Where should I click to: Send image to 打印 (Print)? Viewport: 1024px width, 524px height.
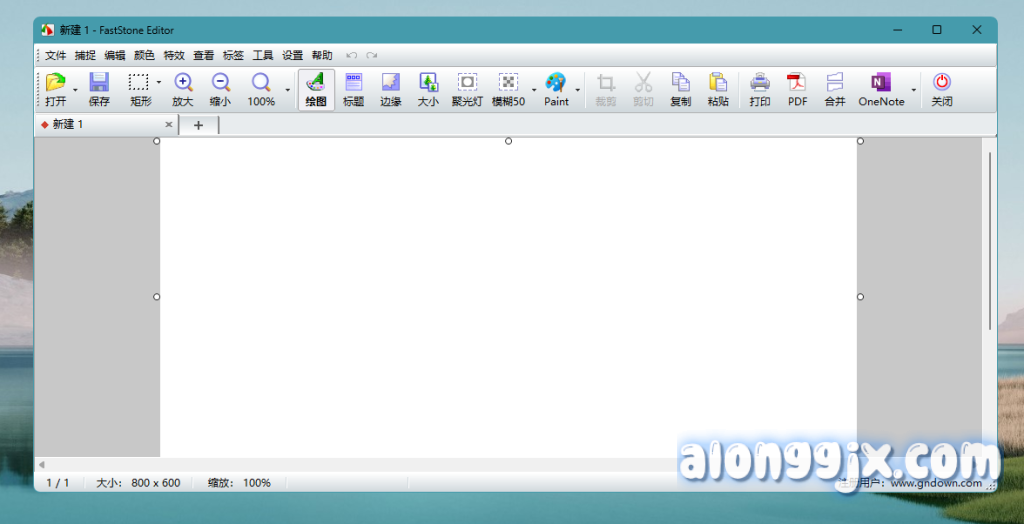(x=760, y=89)
